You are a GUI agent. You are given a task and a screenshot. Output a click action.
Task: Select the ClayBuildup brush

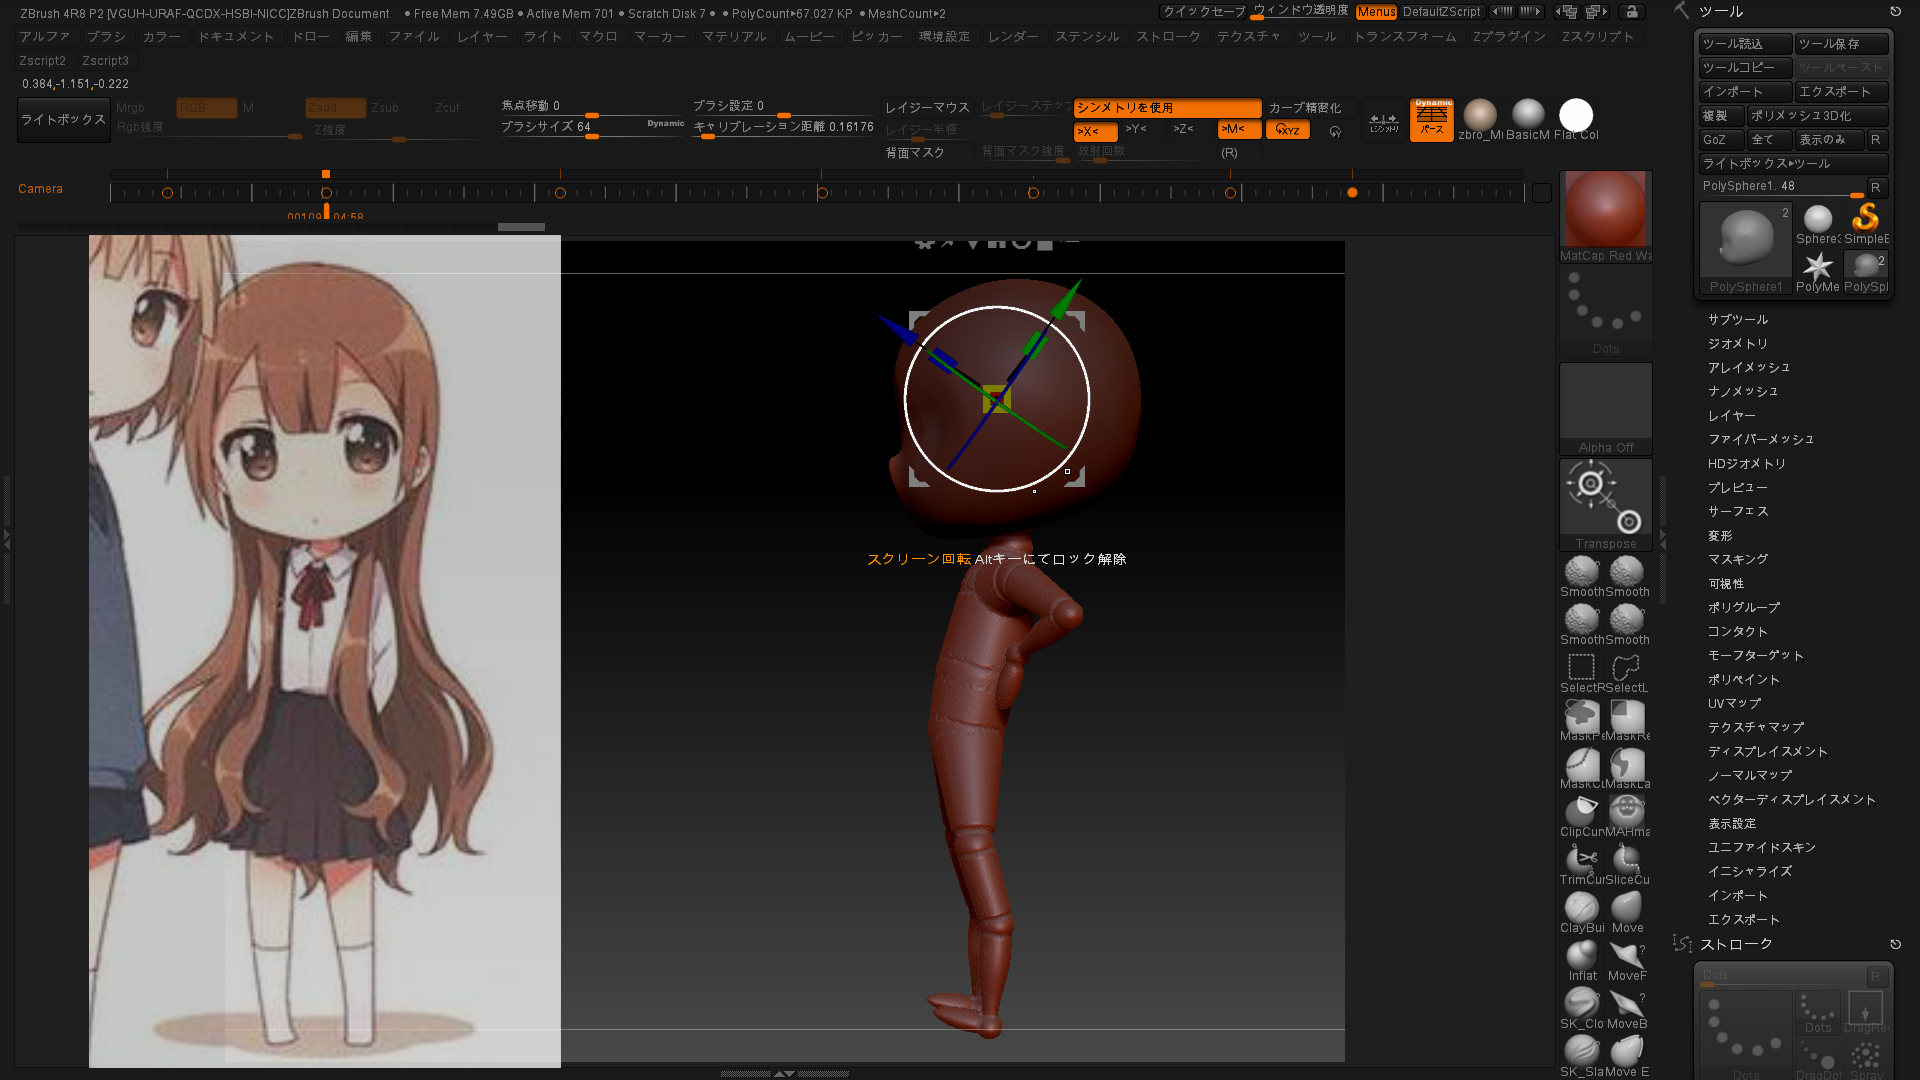point(1581,908)
